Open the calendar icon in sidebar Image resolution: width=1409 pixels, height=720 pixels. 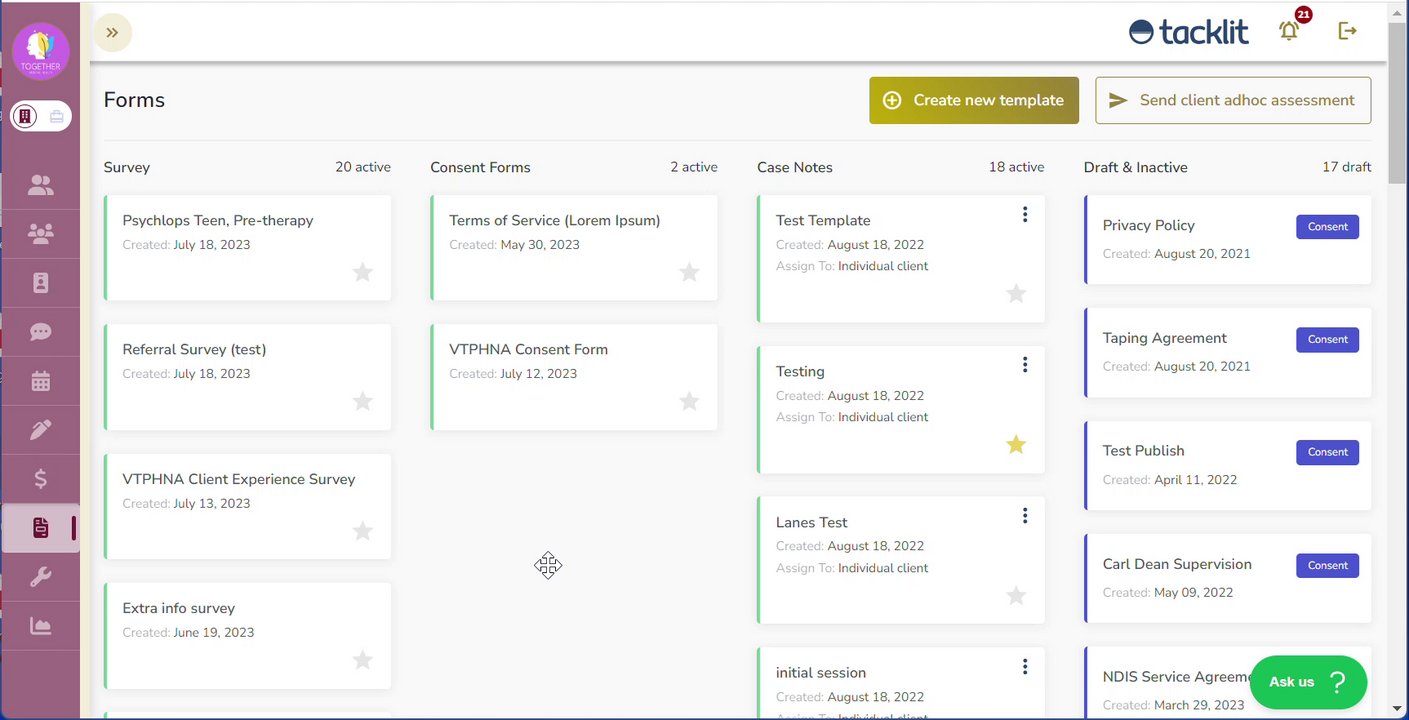pyautogui.click(x=41, y=381)
